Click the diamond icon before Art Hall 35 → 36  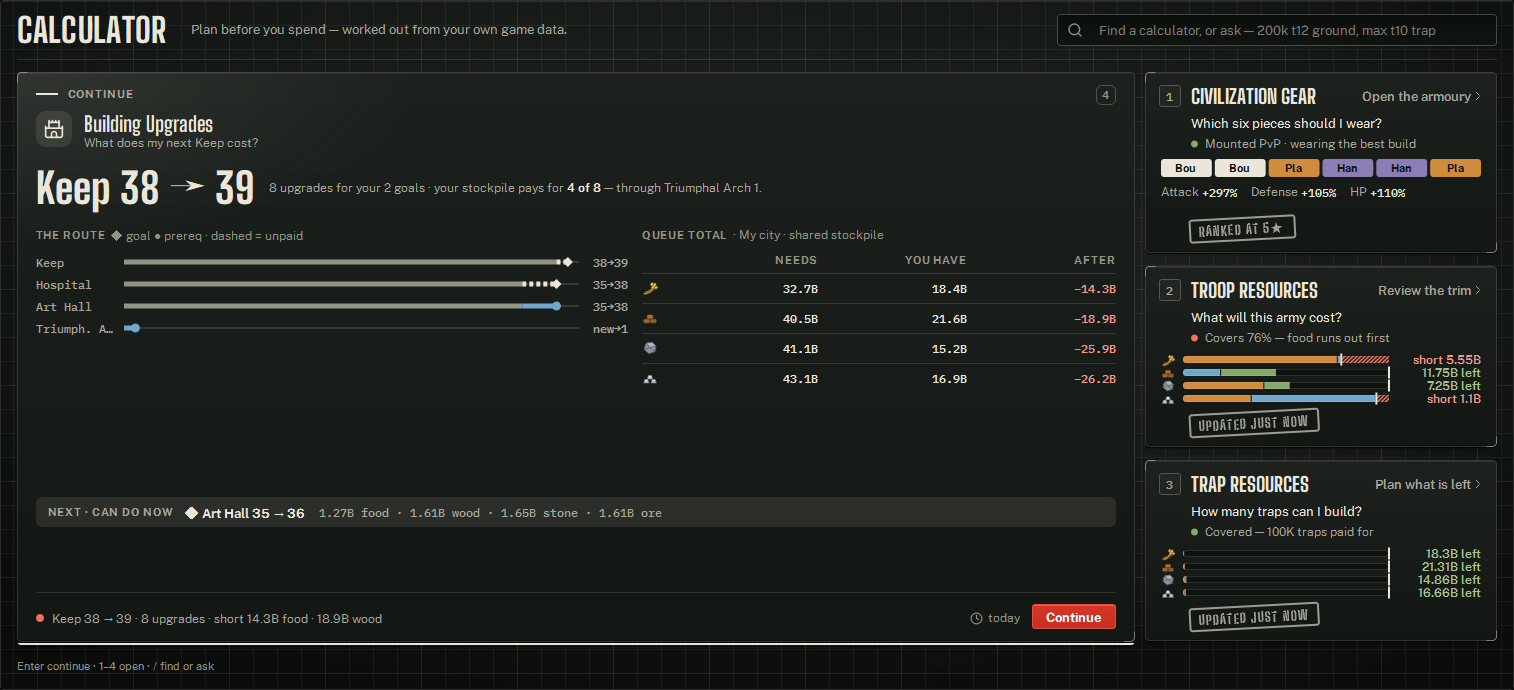tap(191, 513)
